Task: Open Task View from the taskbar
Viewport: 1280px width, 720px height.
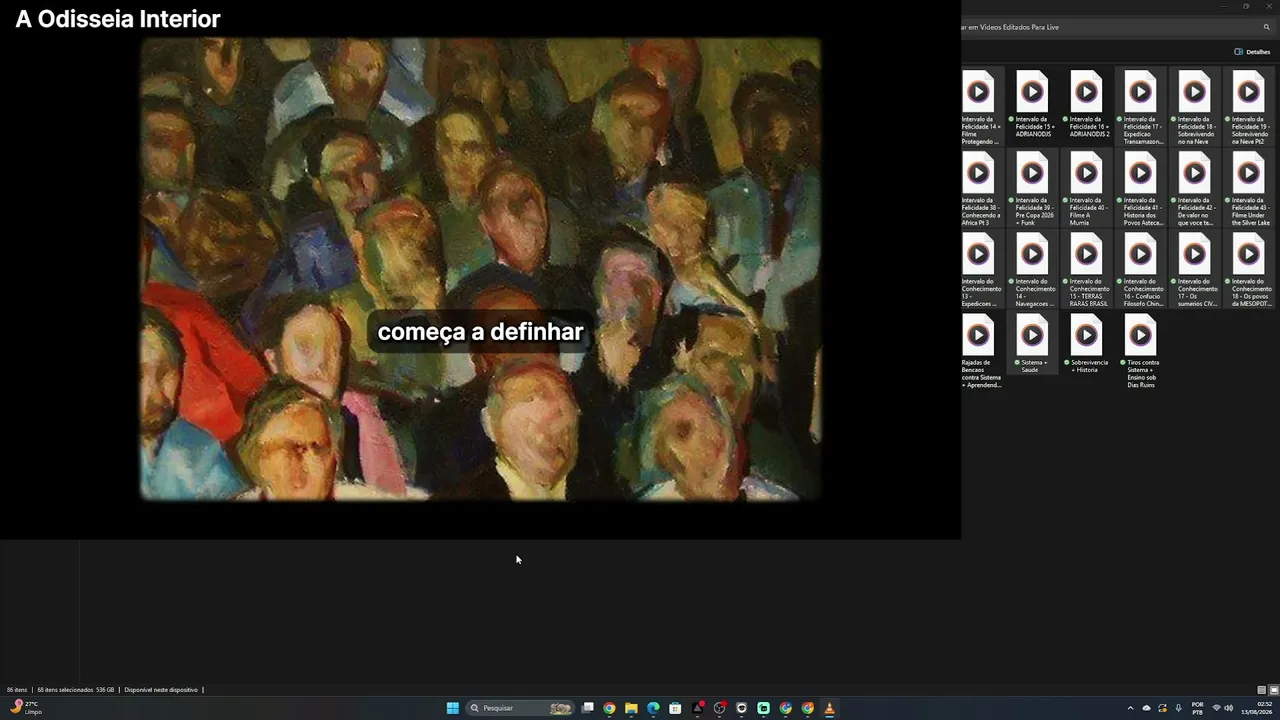Action: pos(588,708)
